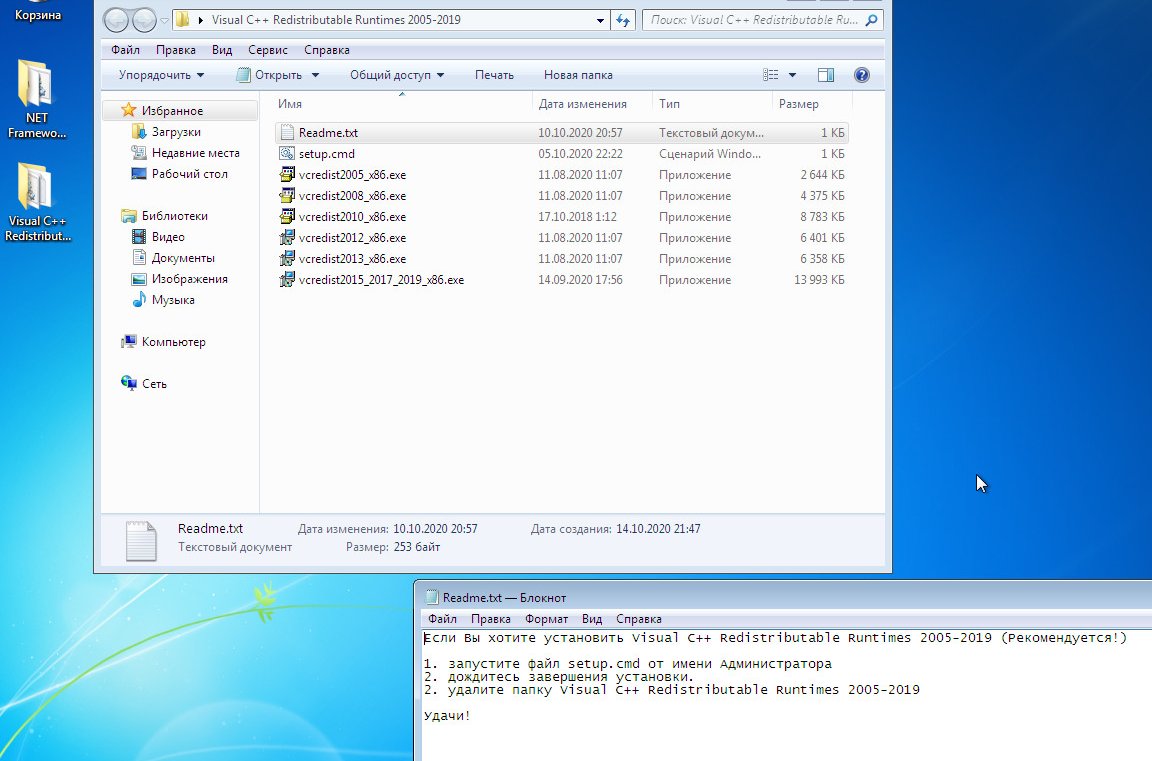This screenshot has width=1152, height=761.
Task: Click the vcredist2008_x86.exe icon
Action: point(287,195)
